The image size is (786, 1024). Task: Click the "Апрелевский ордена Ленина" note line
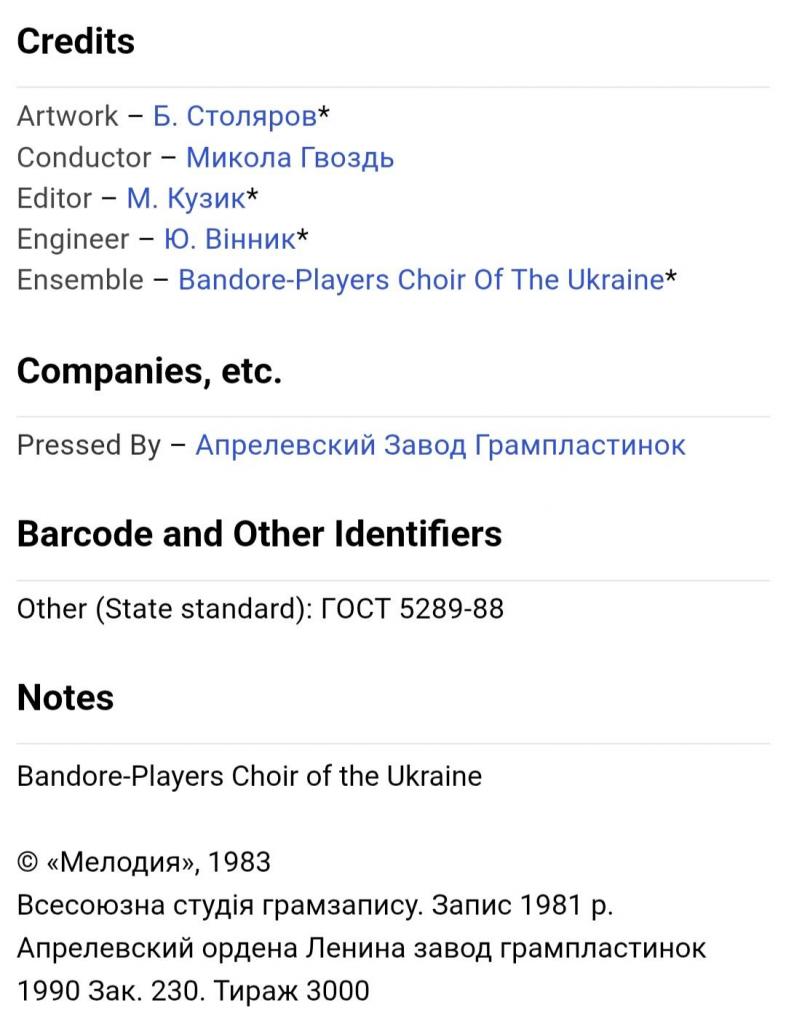(x=361, y=948)
